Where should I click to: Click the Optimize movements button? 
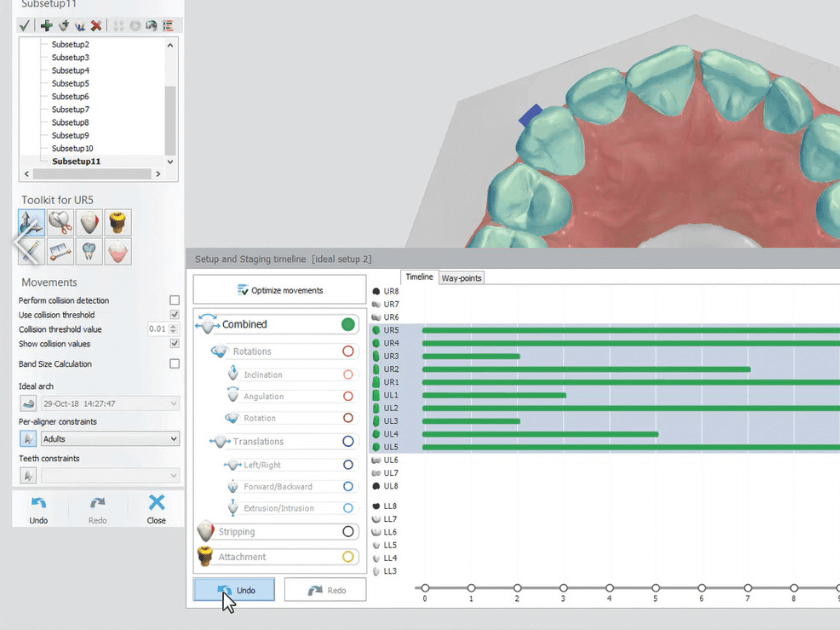tap(279, 290)
